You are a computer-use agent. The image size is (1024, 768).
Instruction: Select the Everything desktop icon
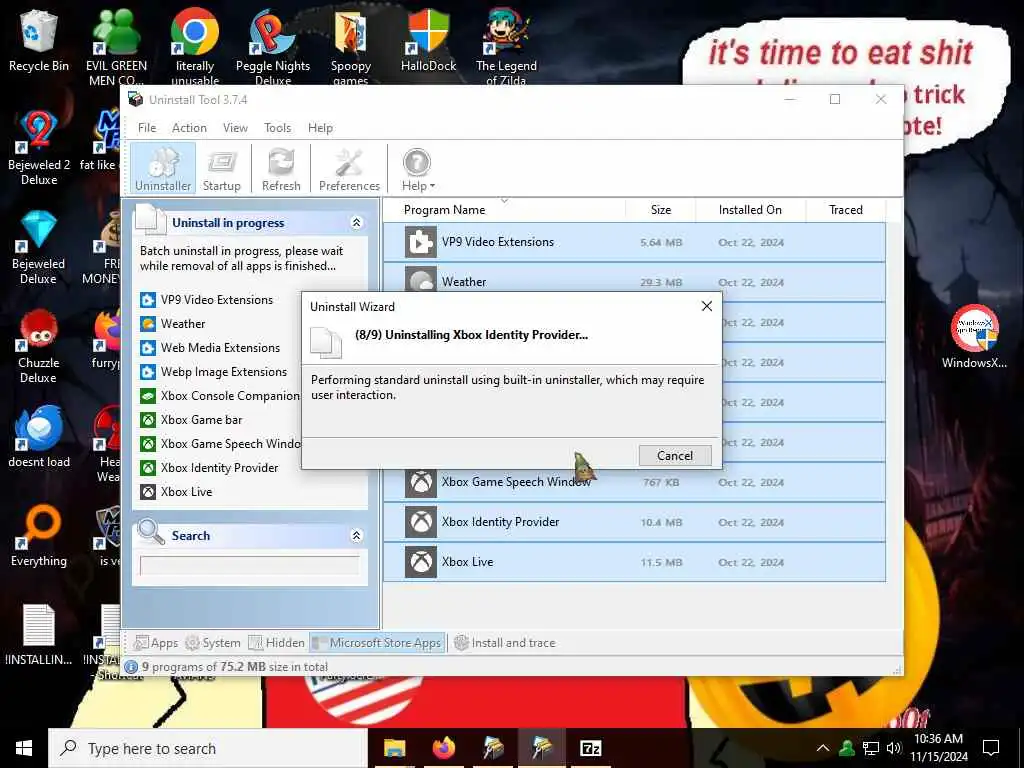pos(39,536)
